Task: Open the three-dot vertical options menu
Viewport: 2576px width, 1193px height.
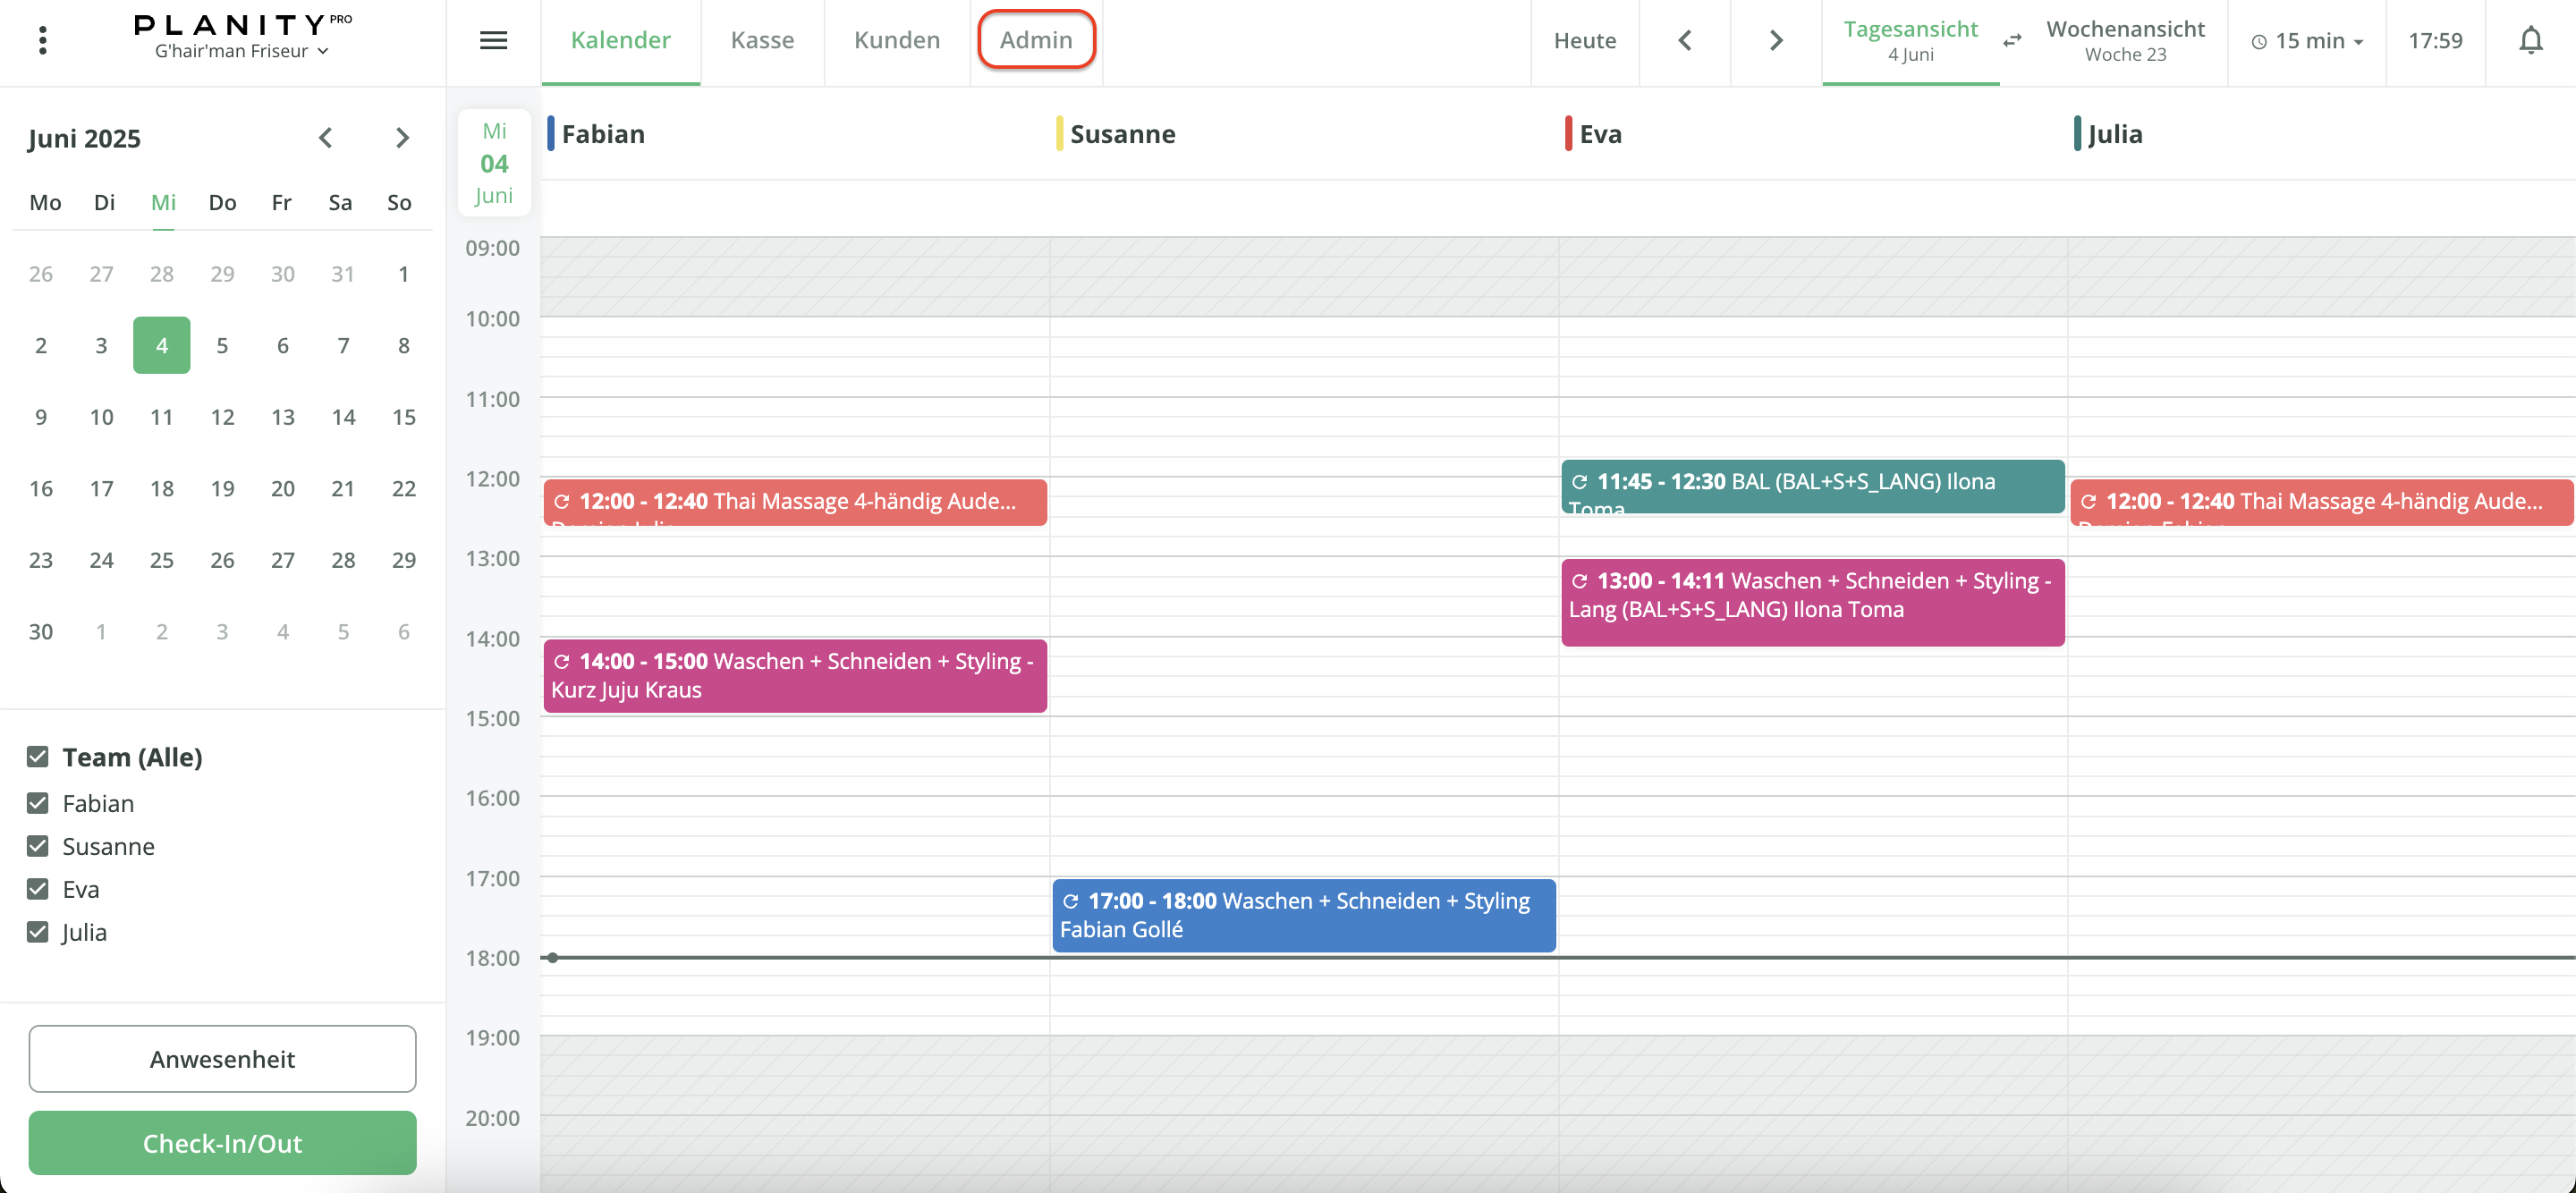Action: click(x=42, y=40)
